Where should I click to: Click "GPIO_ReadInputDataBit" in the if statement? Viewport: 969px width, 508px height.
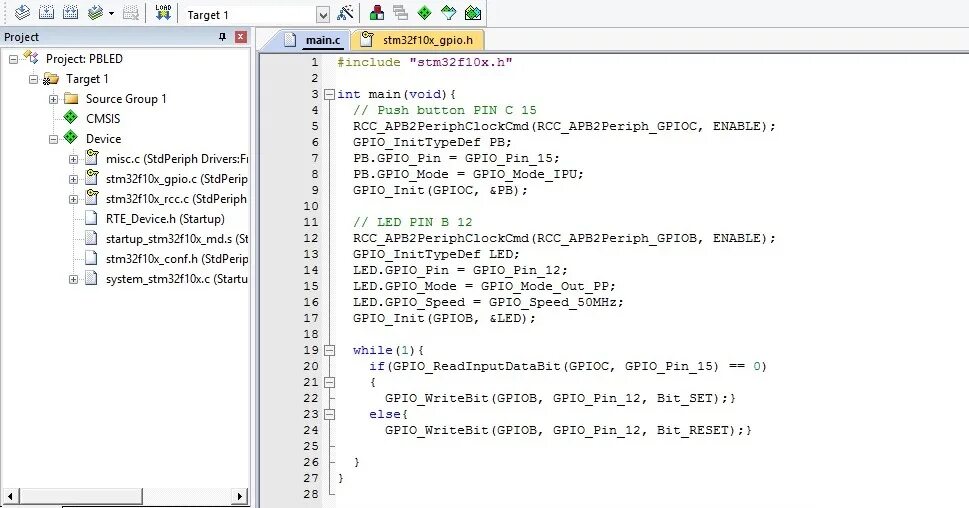(476, 366)
